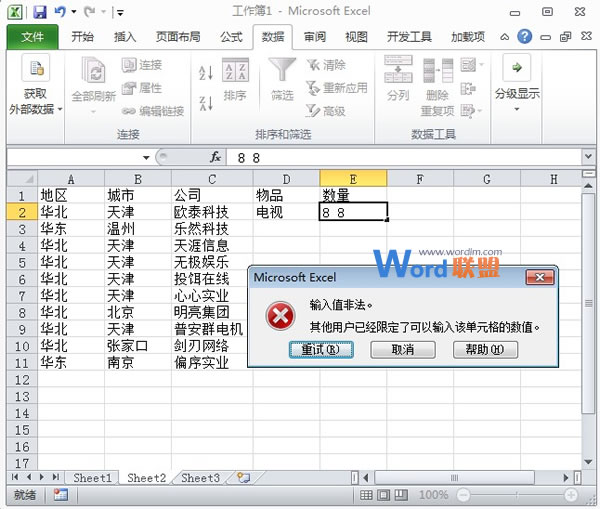The image size is (600, 509).
Task: Select the Sheet3 worksheet tab
Action: (200, 478)
